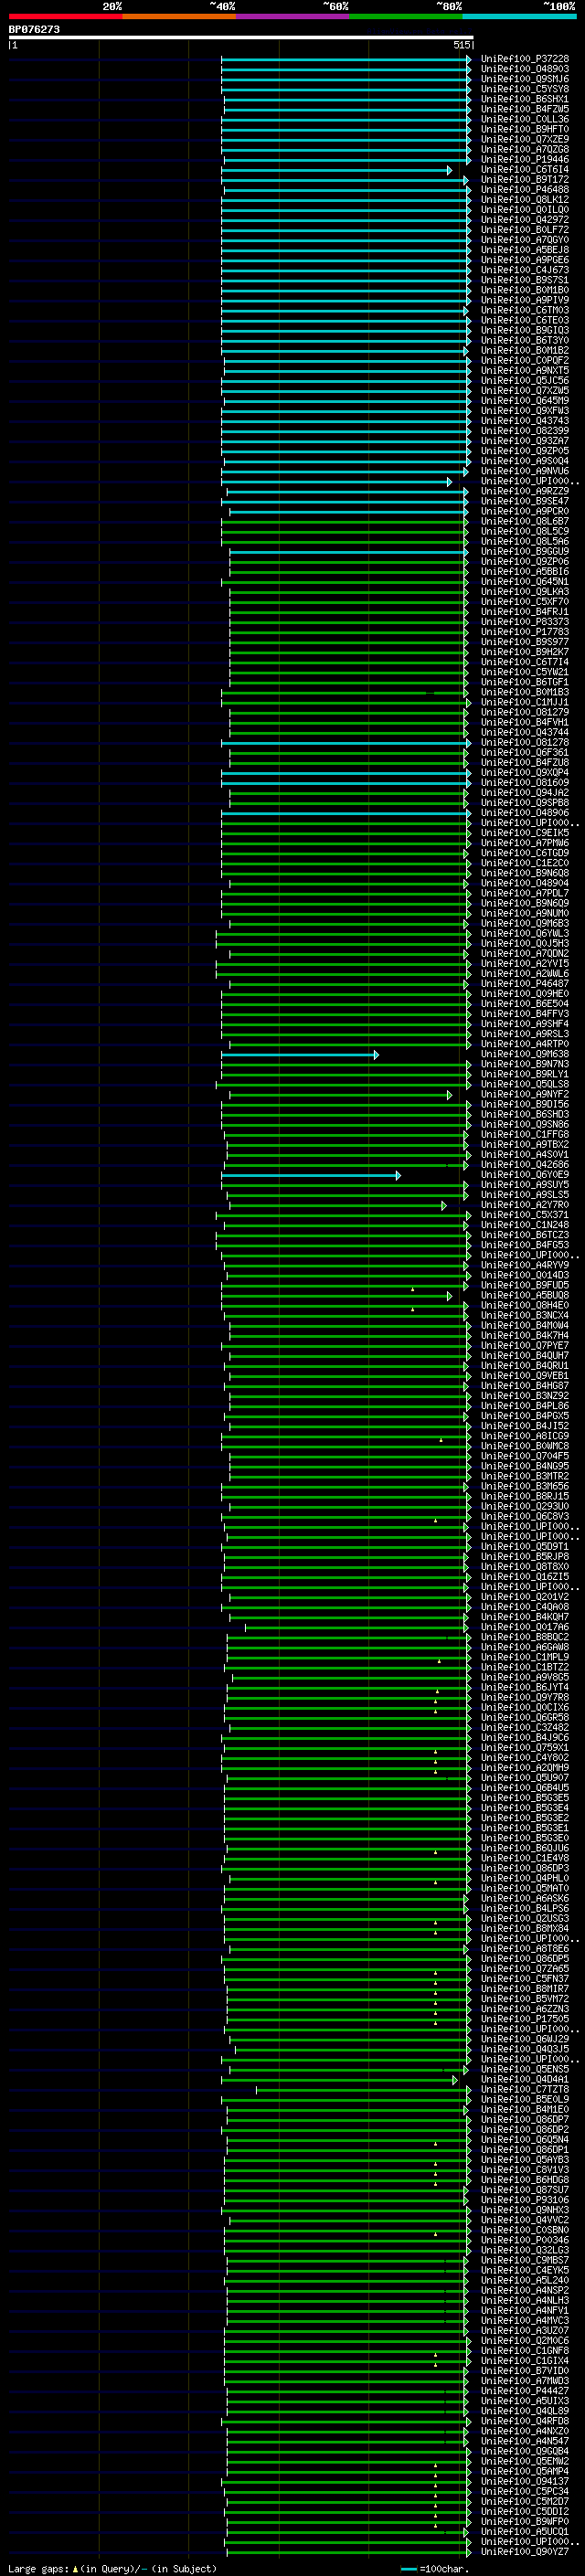Open the UniRef100_P00346 hit label
Viewport: 585px width, 2576px height.
point(525,2240)
